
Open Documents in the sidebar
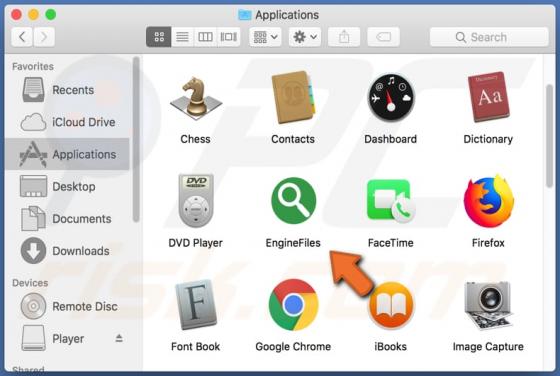68,219
